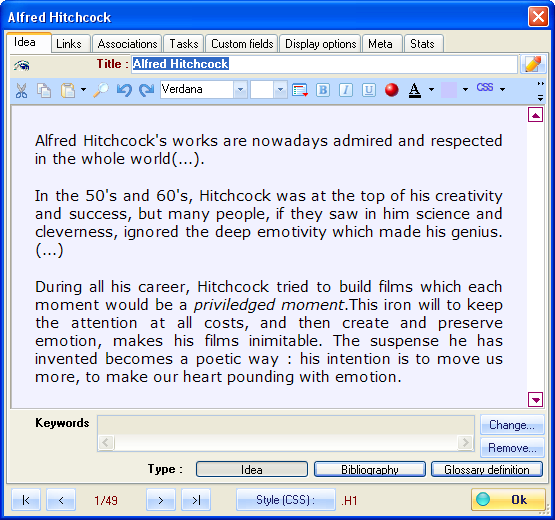The width and height of the screenshot is (555, 520).
Task: Click the Undo arrow icon
Action: coord(124,90)
